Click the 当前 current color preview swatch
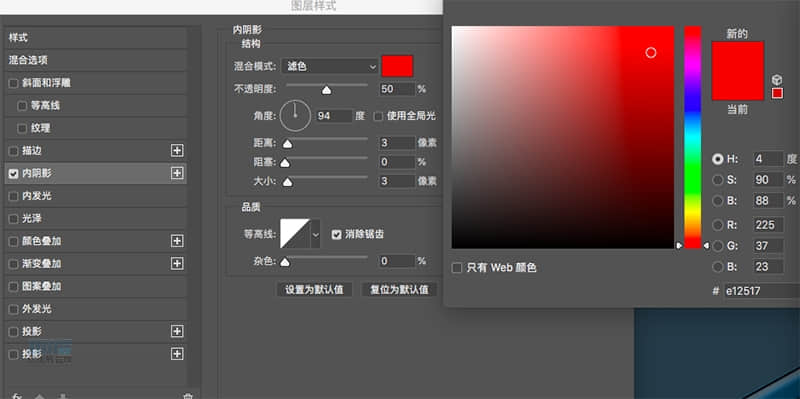 [x=737, y=86]
